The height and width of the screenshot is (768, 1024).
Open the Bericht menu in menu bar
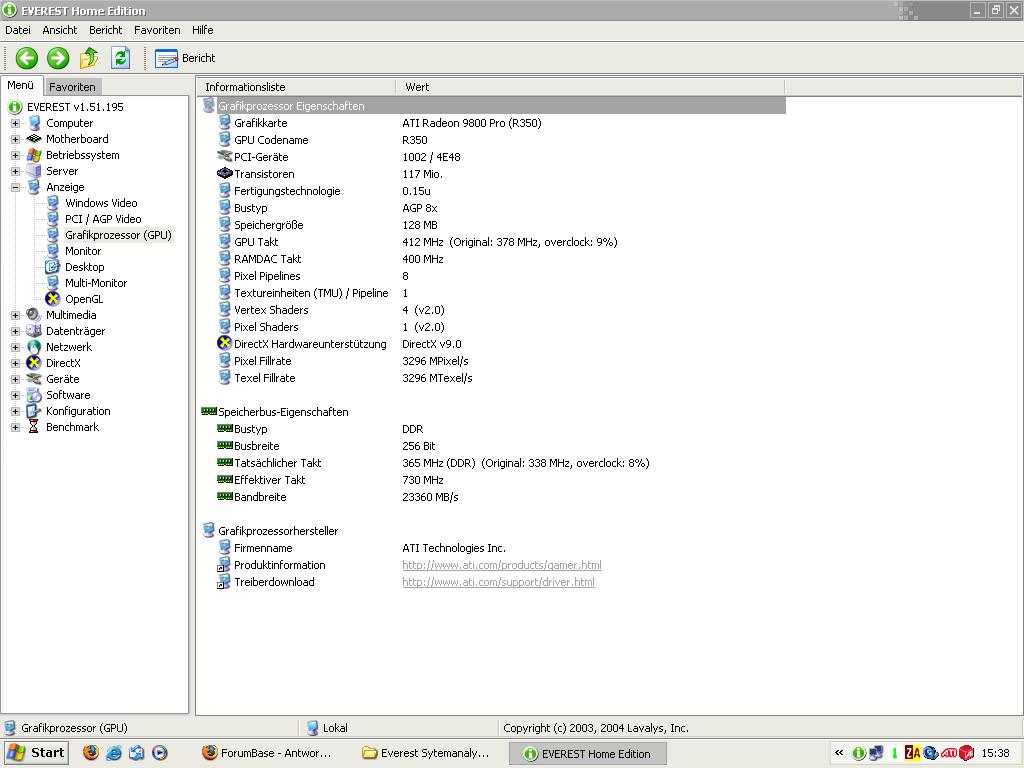tap(105, 30)
